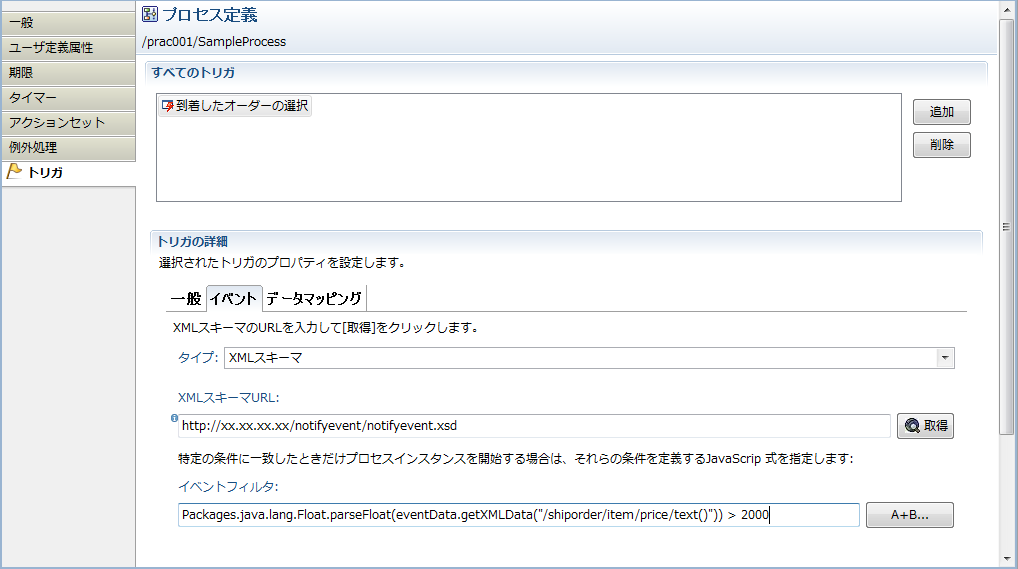Open the ユーザ定義属性 side tab
This screenshot has height=569, width=1018.
(x=68, y=48)
